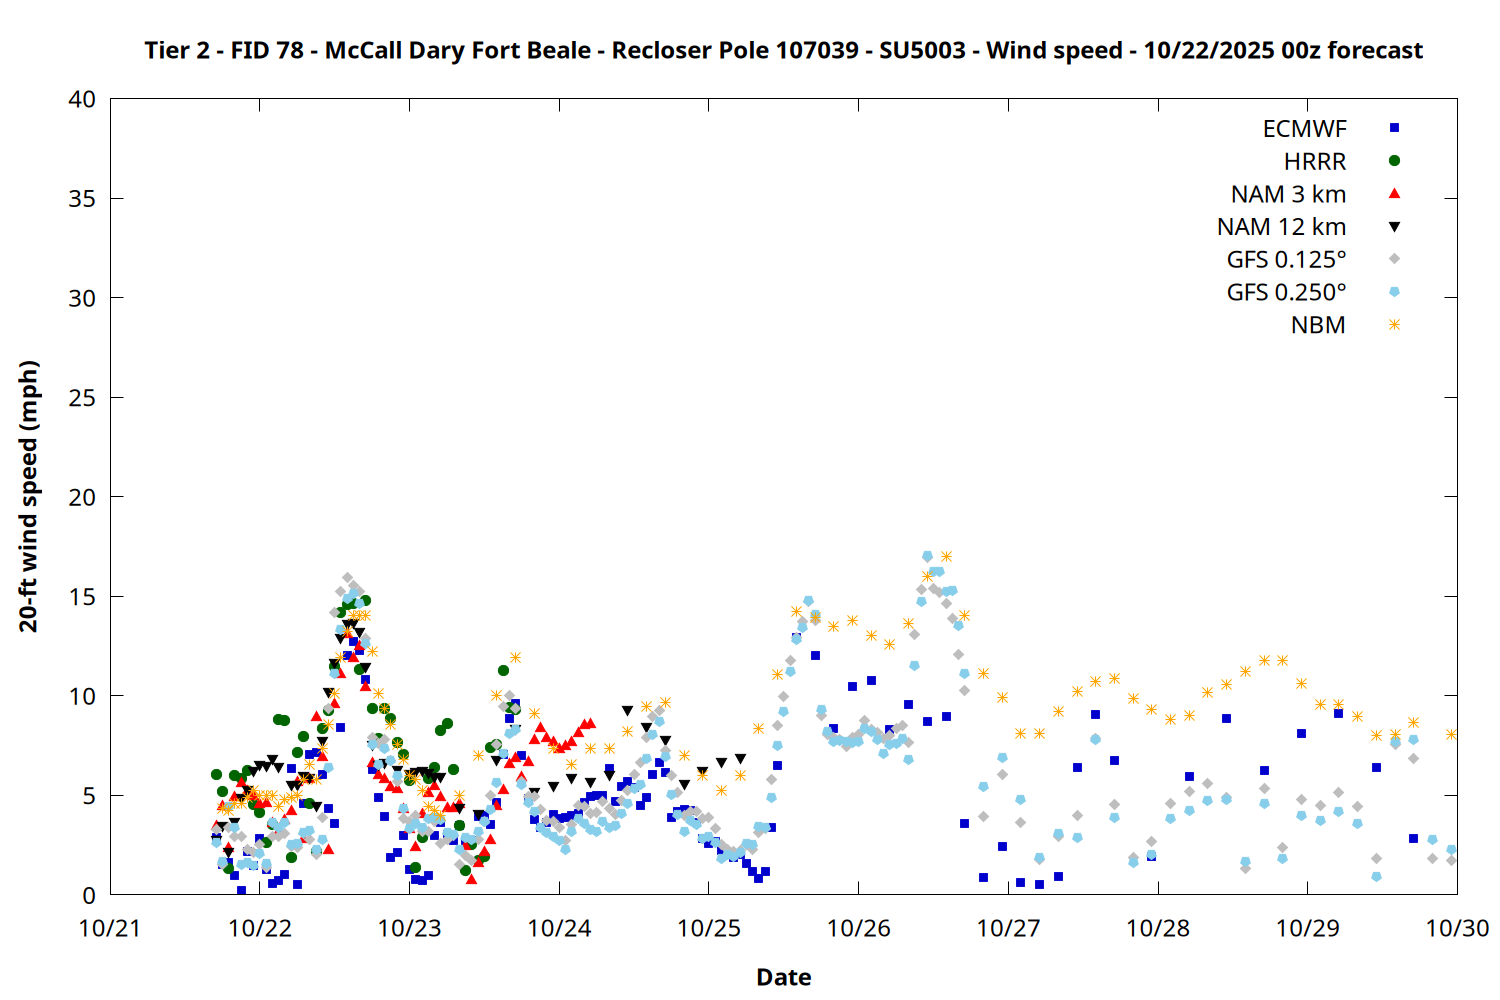The height and width of the screenshot is (1000, 1500).
Task: Click the blue square ECMWF legend marker
Action: [1394, 128]
